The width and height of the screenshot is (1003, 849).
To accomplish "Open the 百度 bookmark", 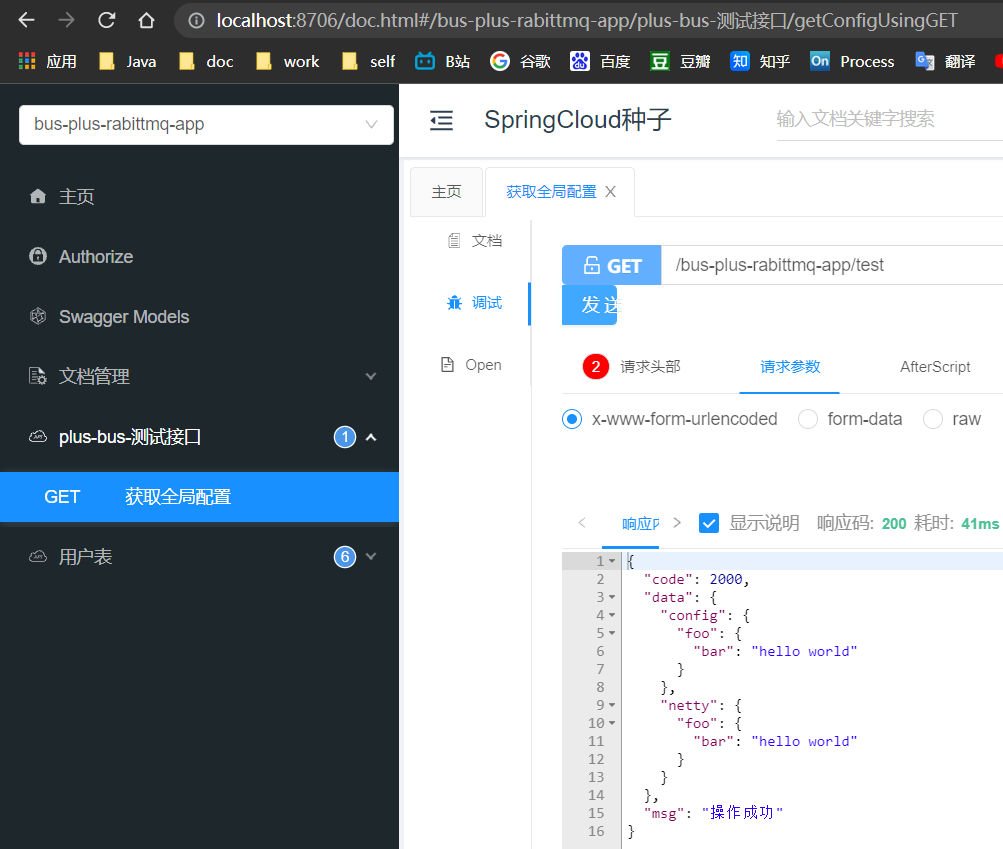I will (600, 61).
